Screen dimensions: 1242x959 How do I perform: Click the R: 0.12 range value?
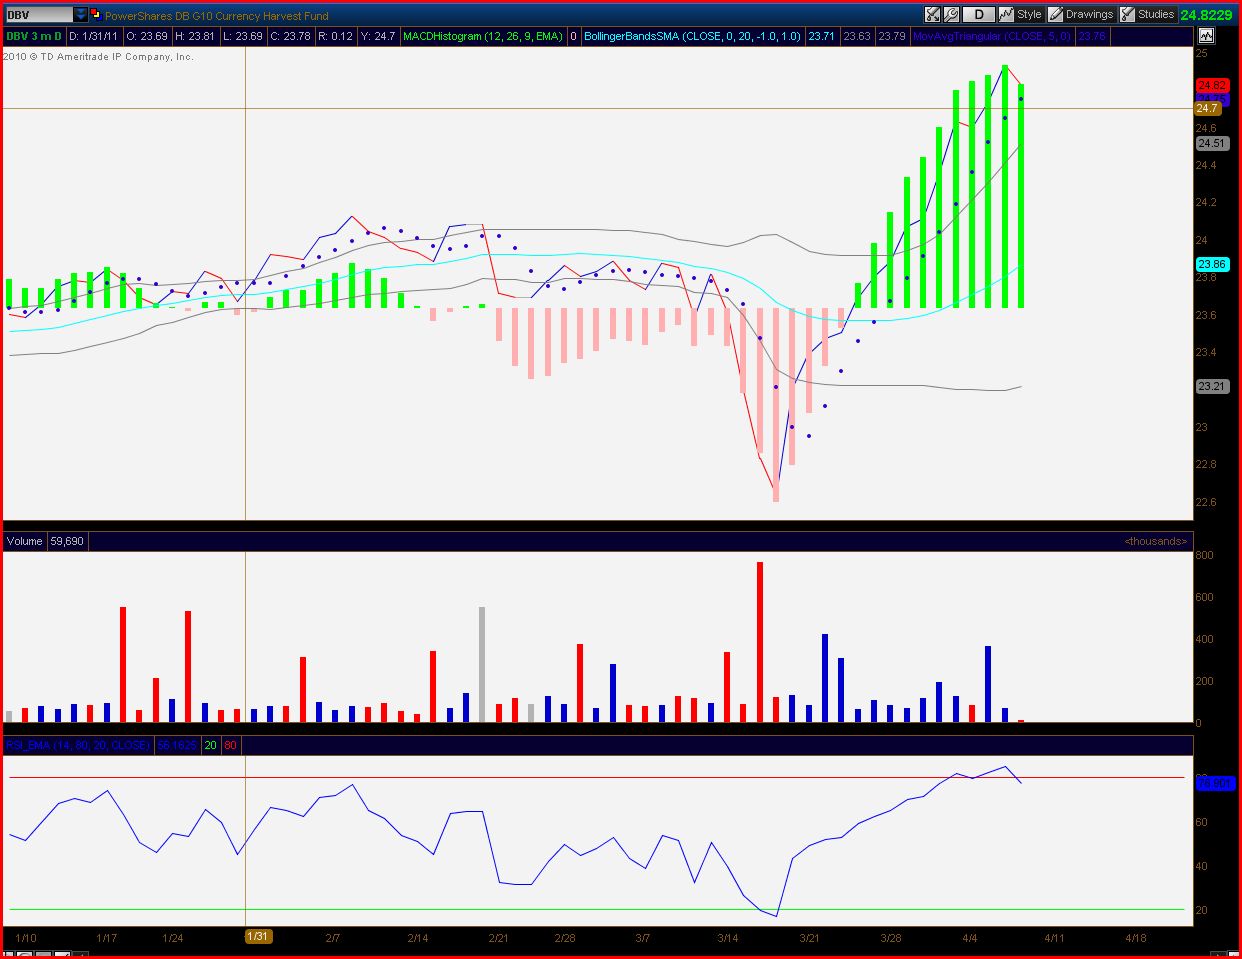click(336, 36)
